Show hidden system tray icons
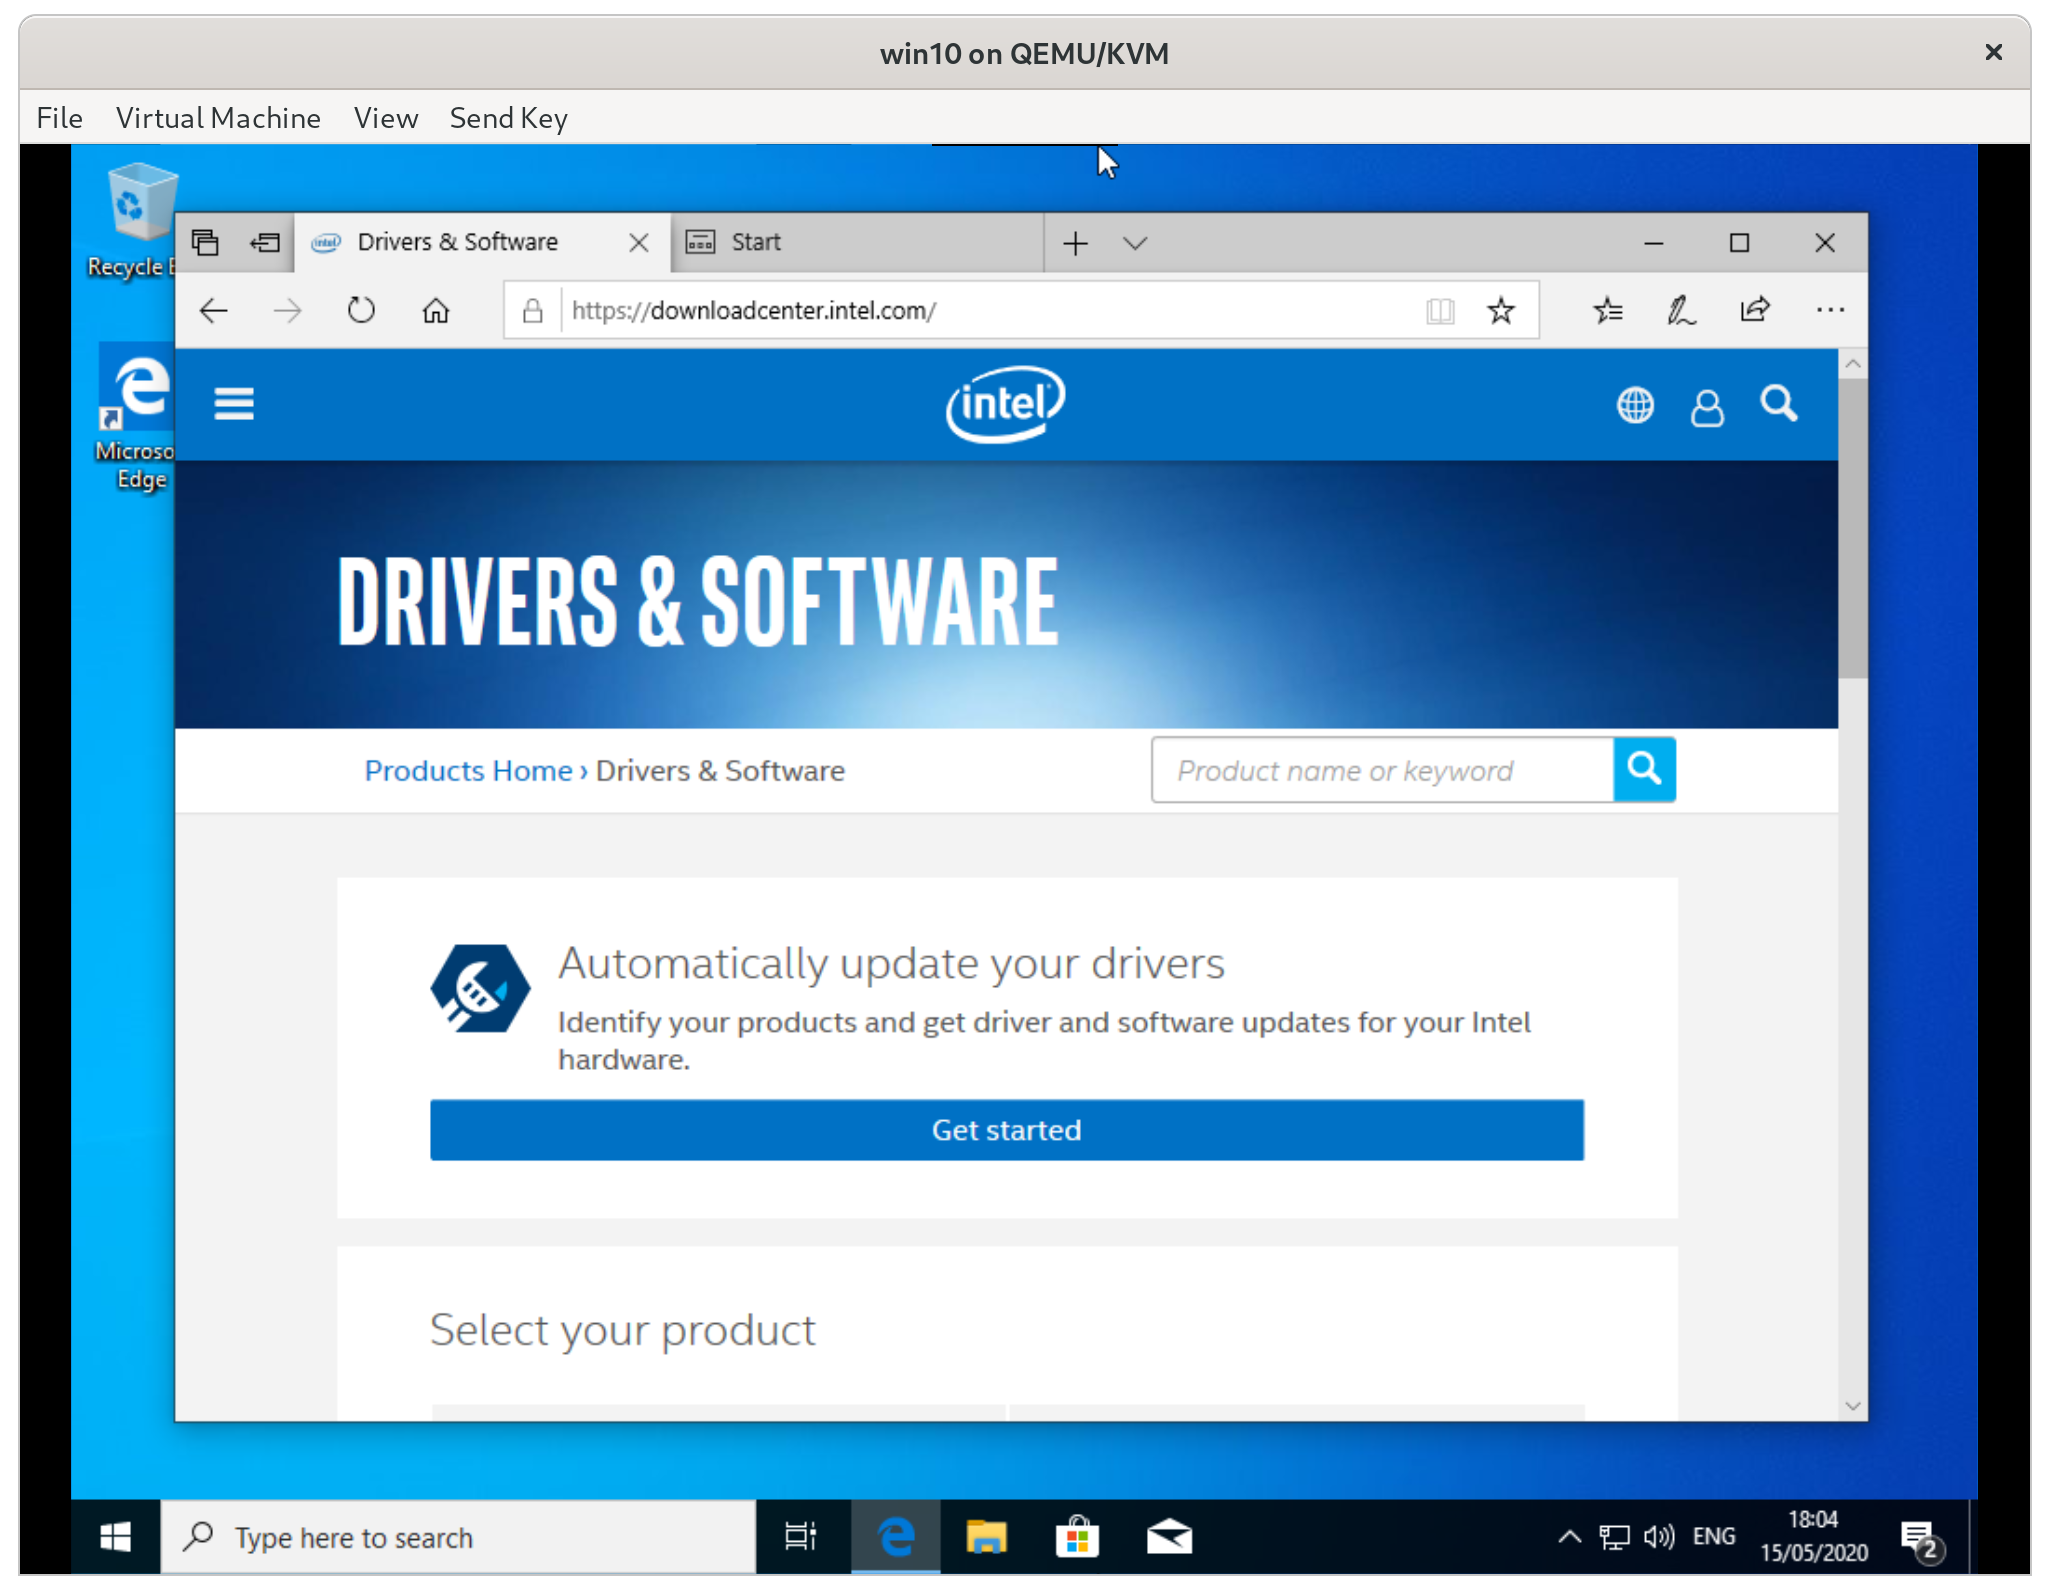Image resolution: width=2050 pixels, height=1594 pixels. 1569,1537
